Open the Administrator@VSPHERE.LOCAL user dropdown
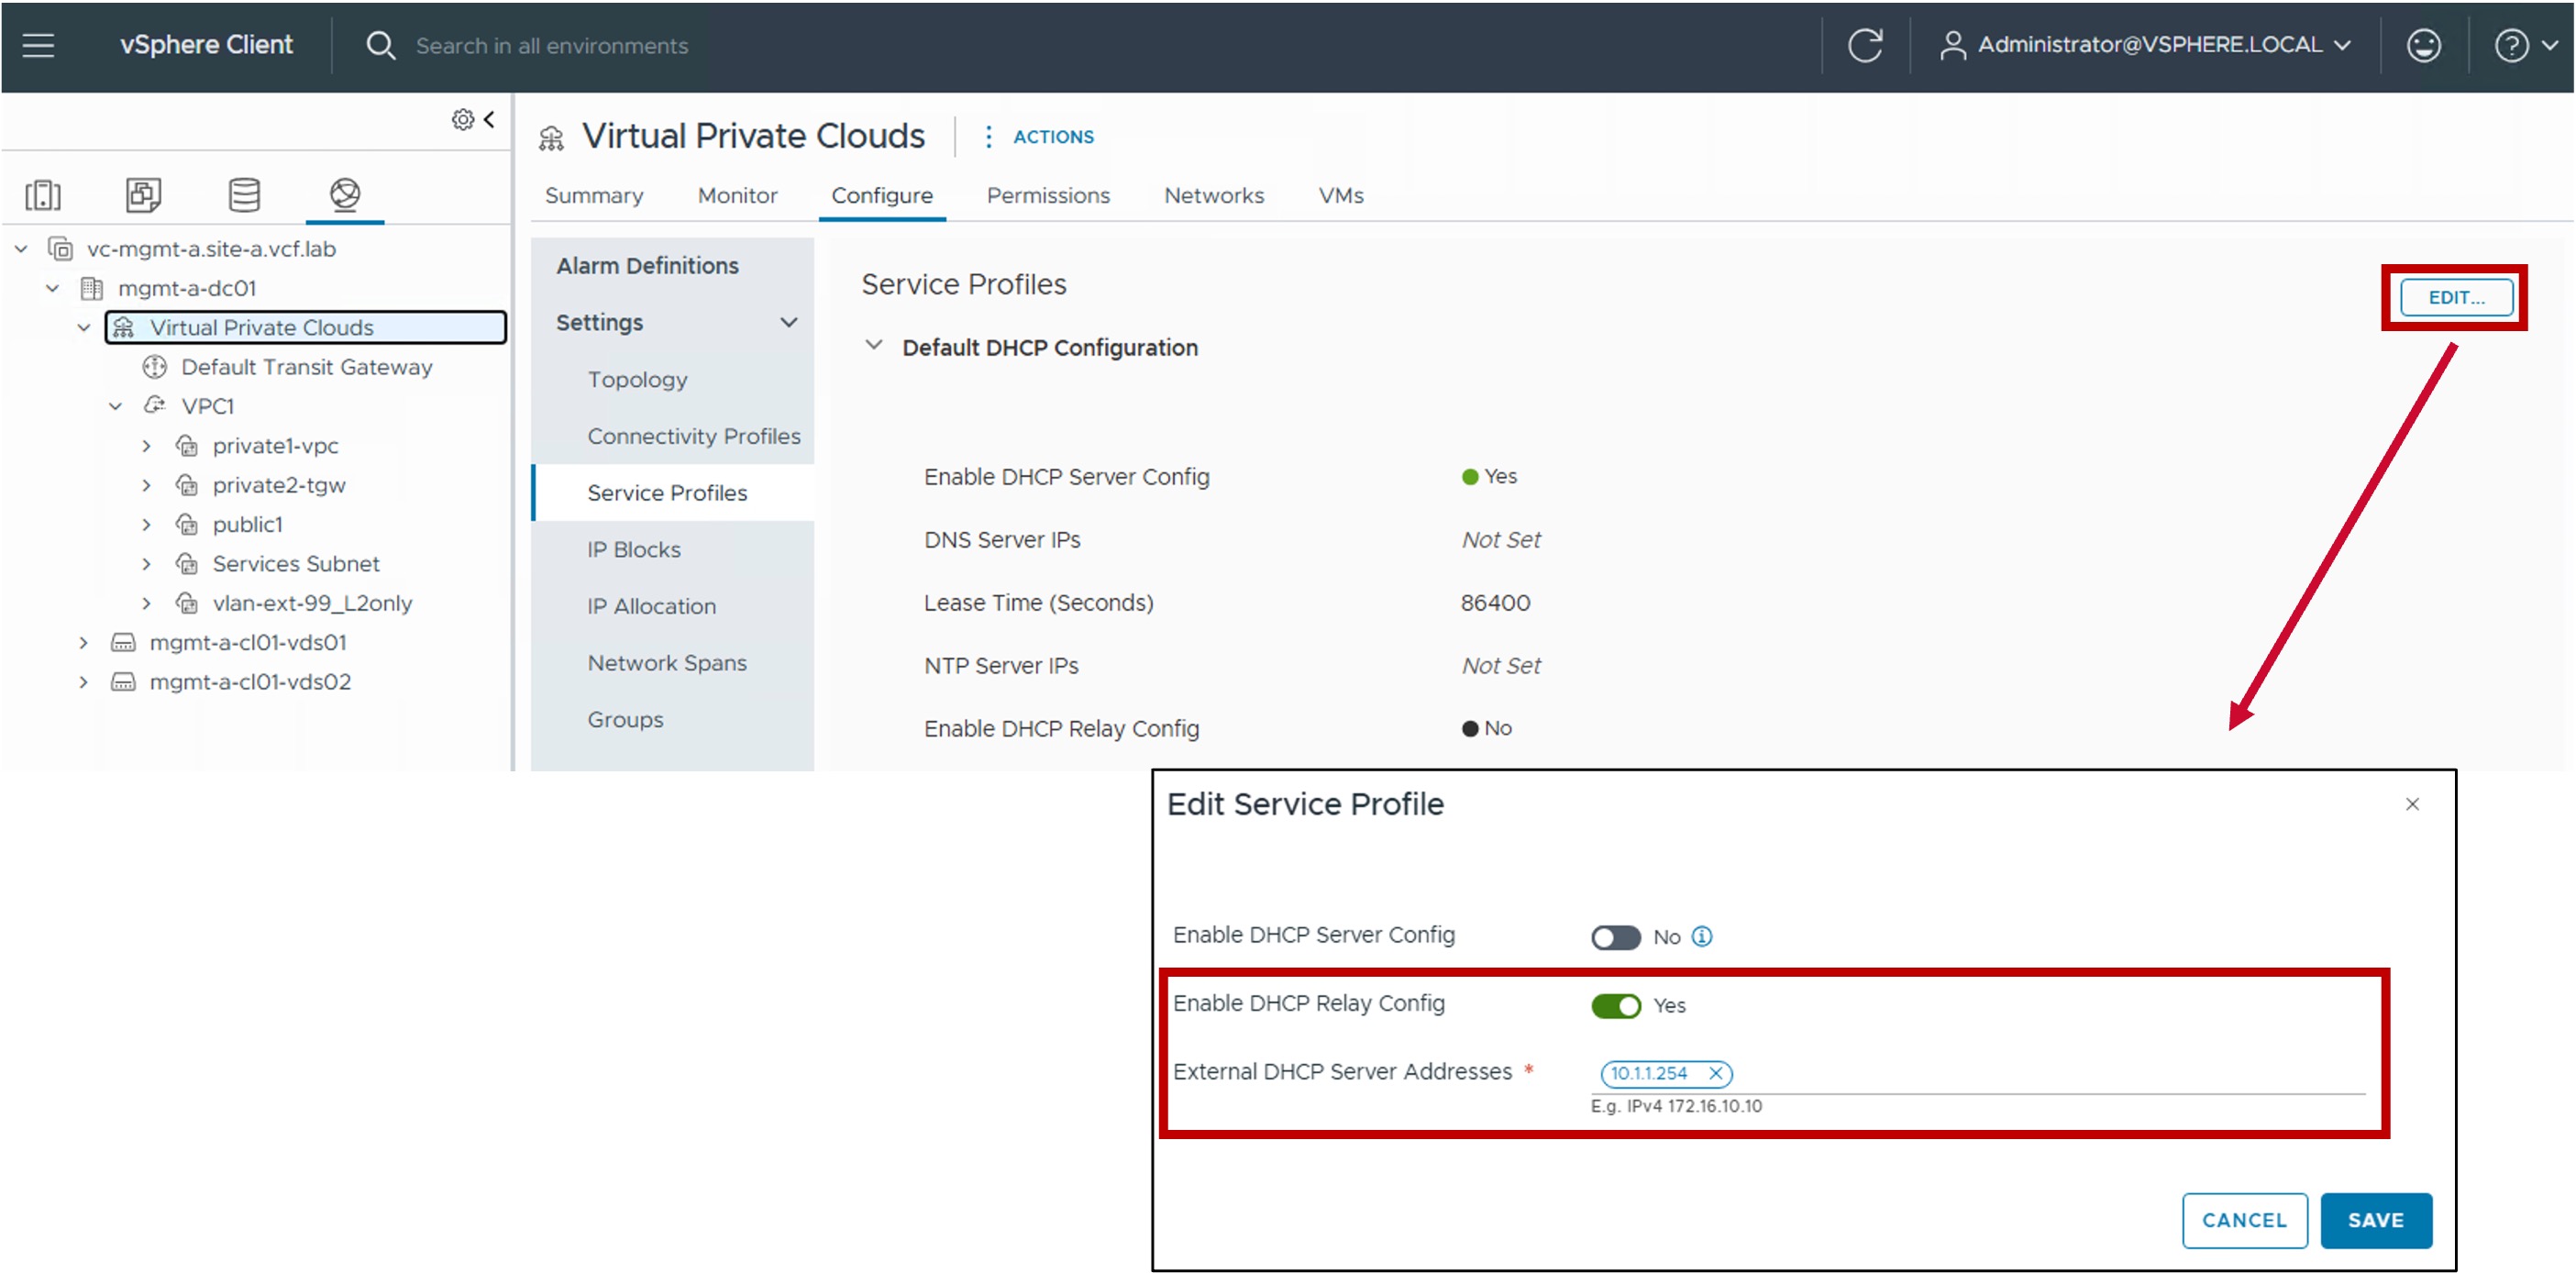 coord(2144,45)
